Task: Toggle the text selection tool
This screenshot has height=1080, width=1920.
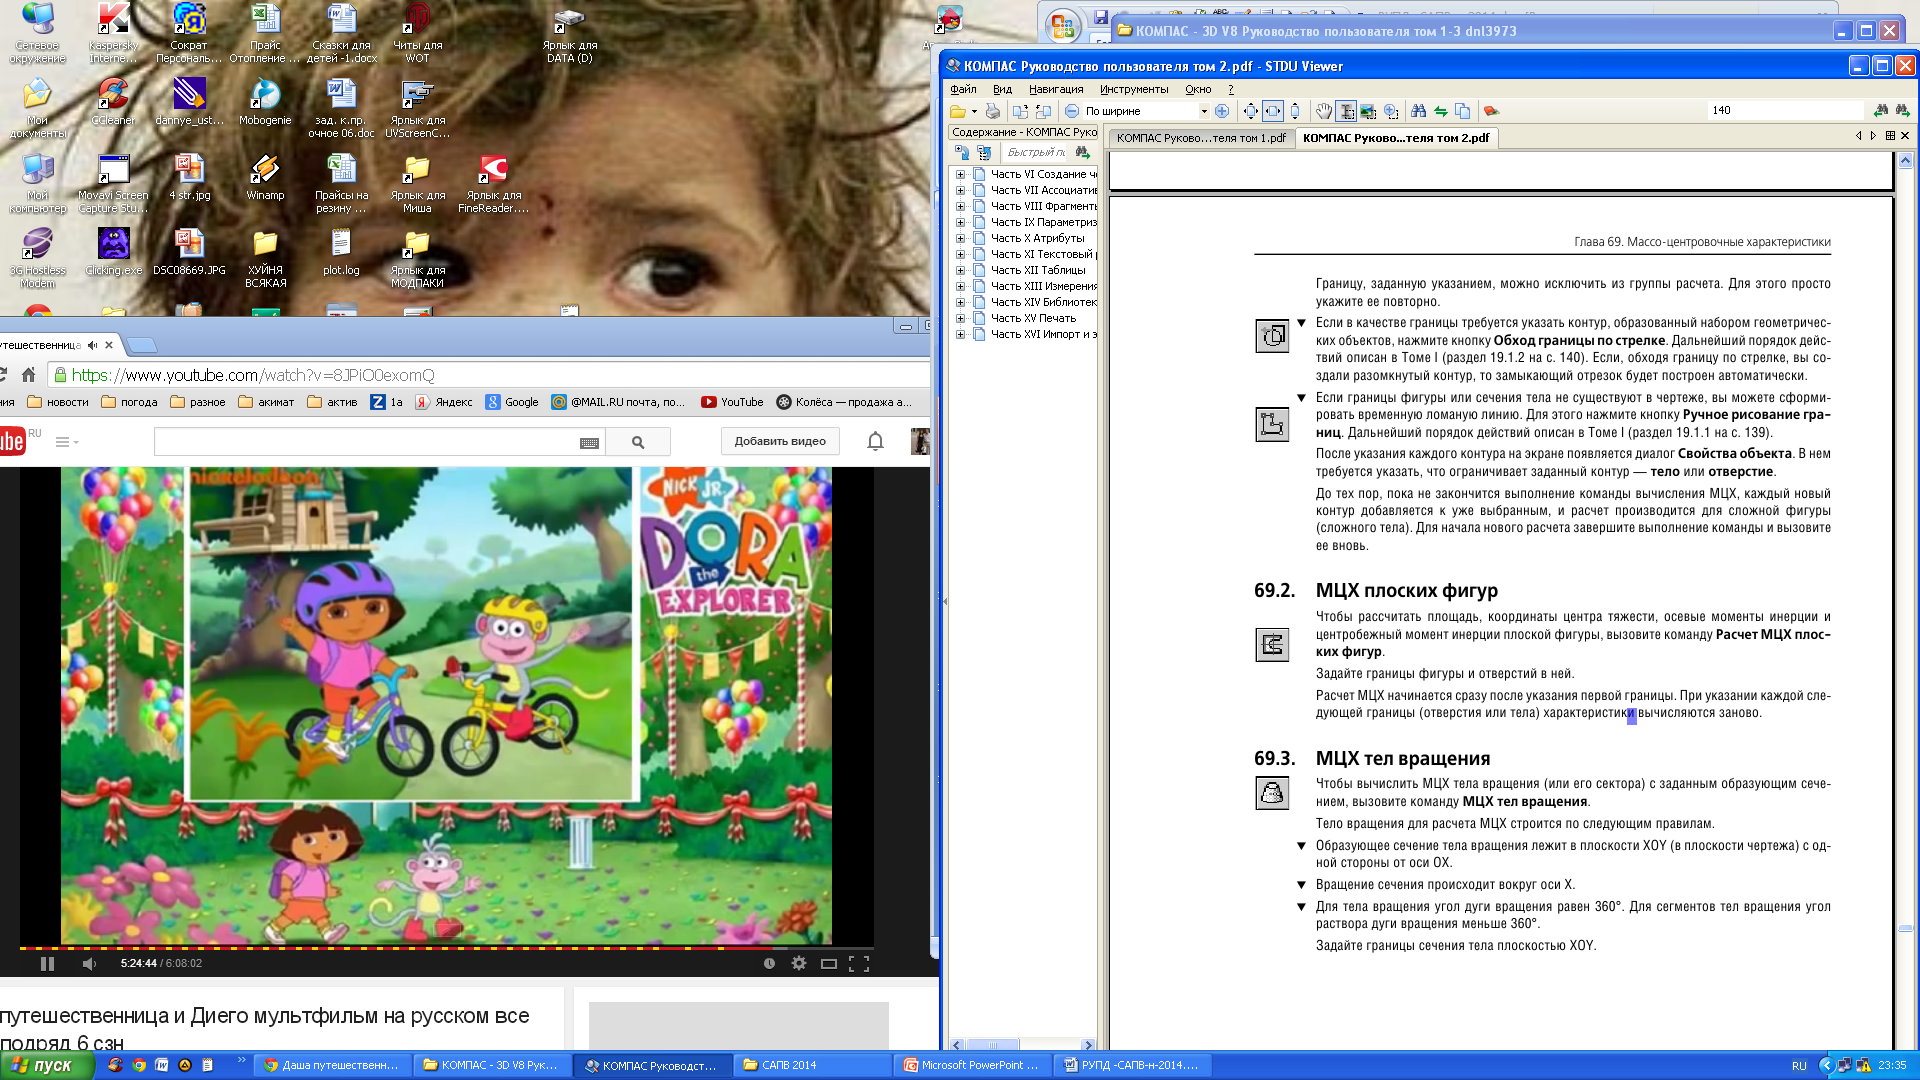Action: [1346, 111]
